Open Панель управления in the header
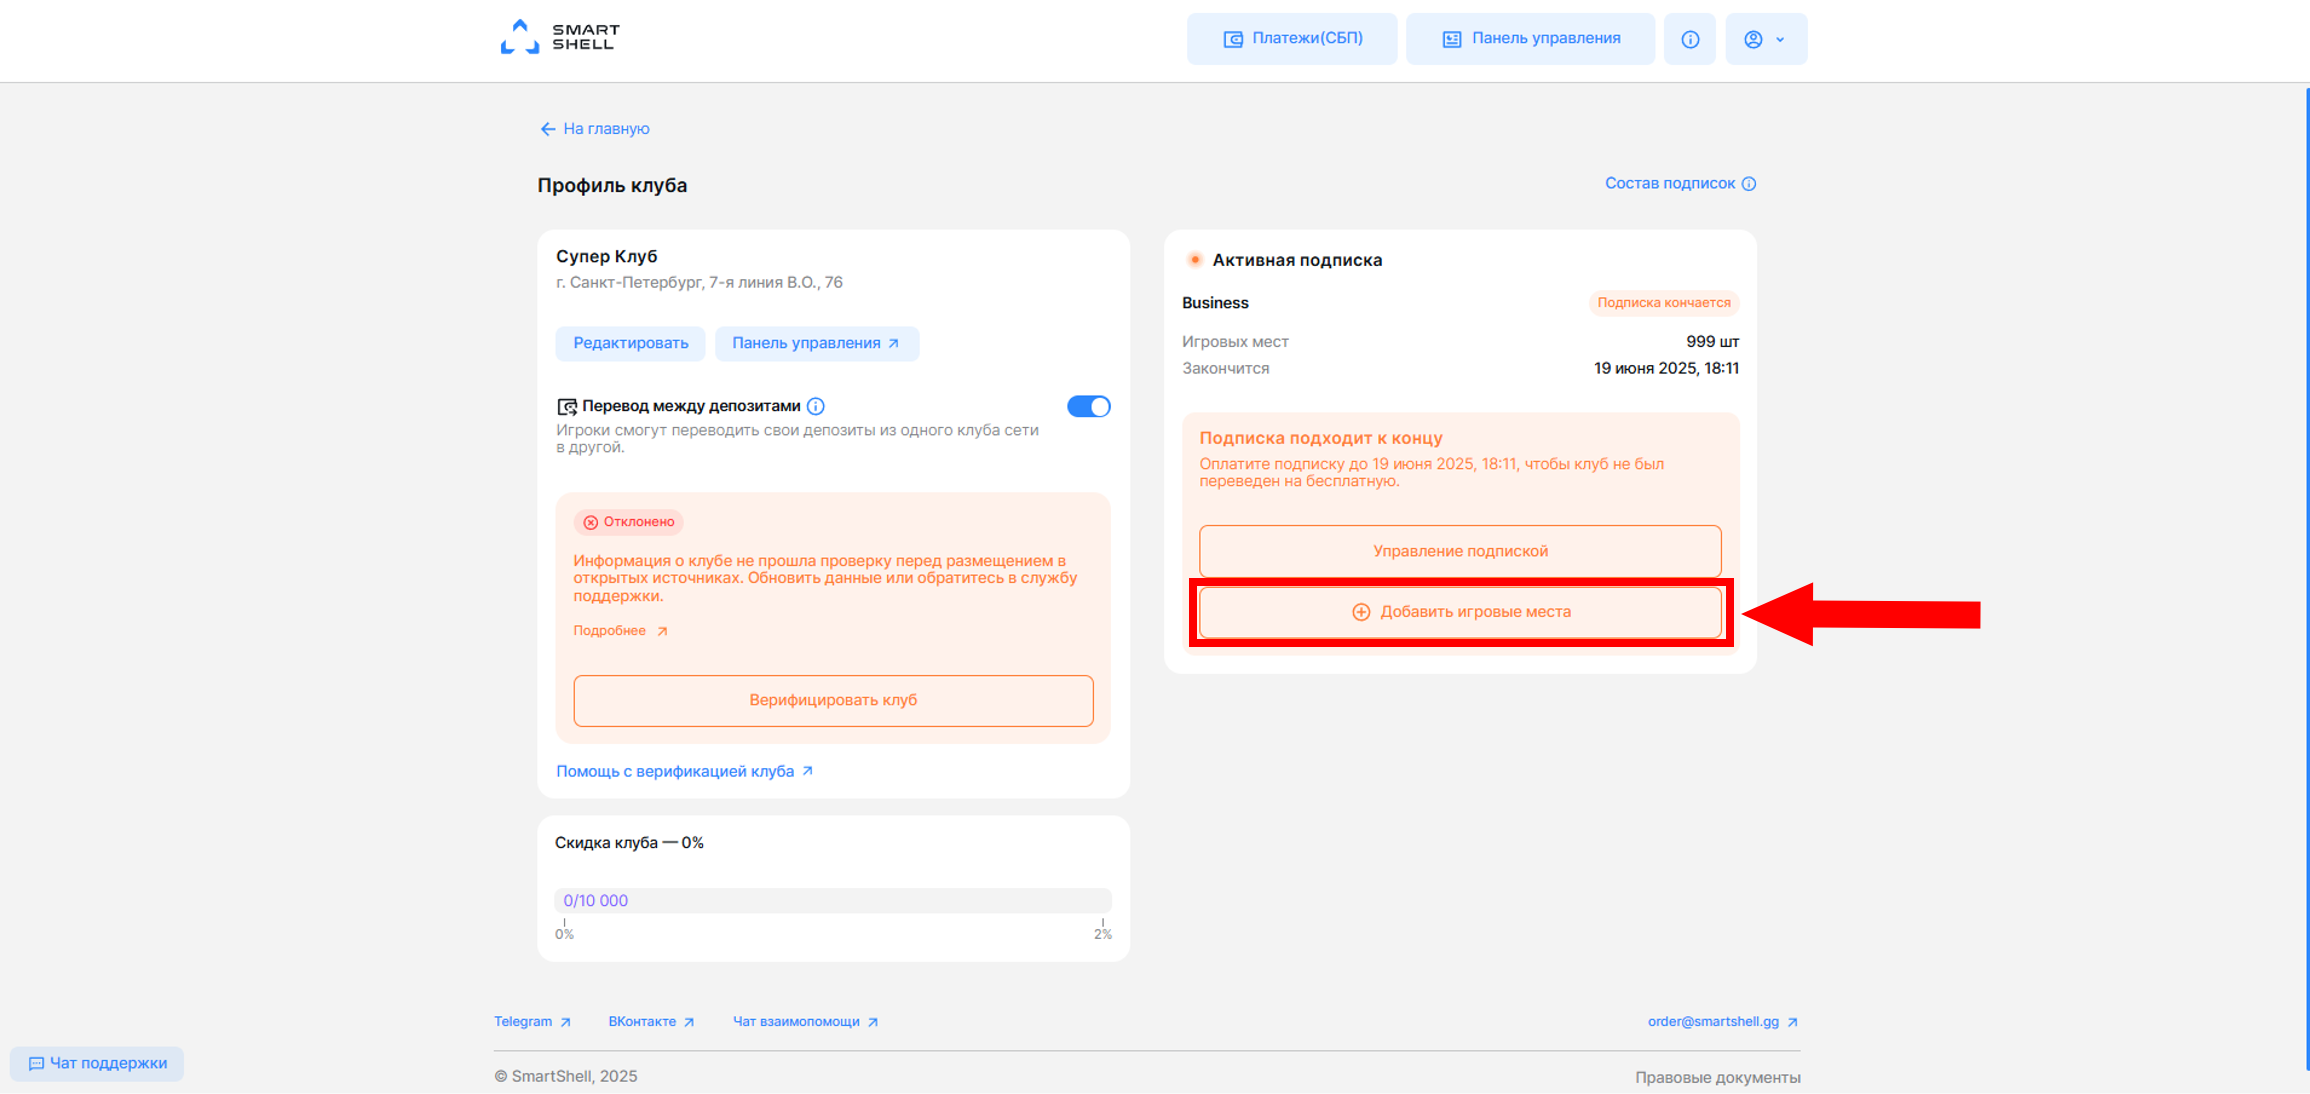The image size is (2310, 1094). point(1530,39)
